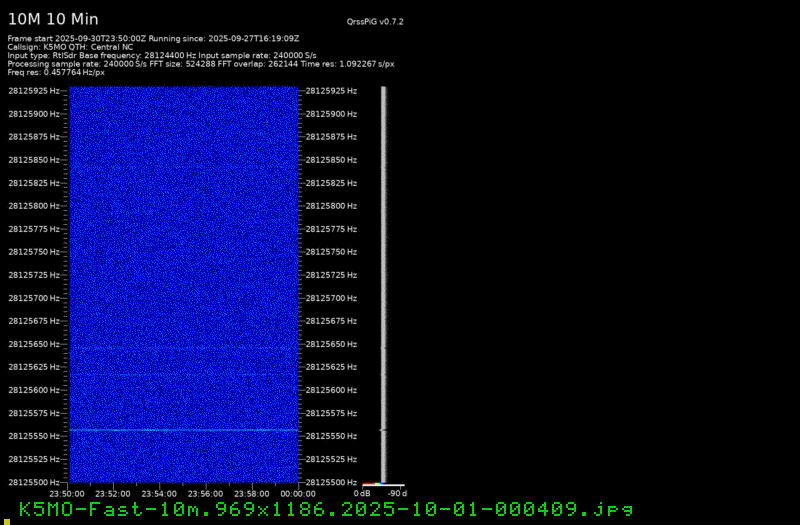800x525 pixels.
Task: Click the vertical gray signal level bar
Action: click(x=383, y=280)
